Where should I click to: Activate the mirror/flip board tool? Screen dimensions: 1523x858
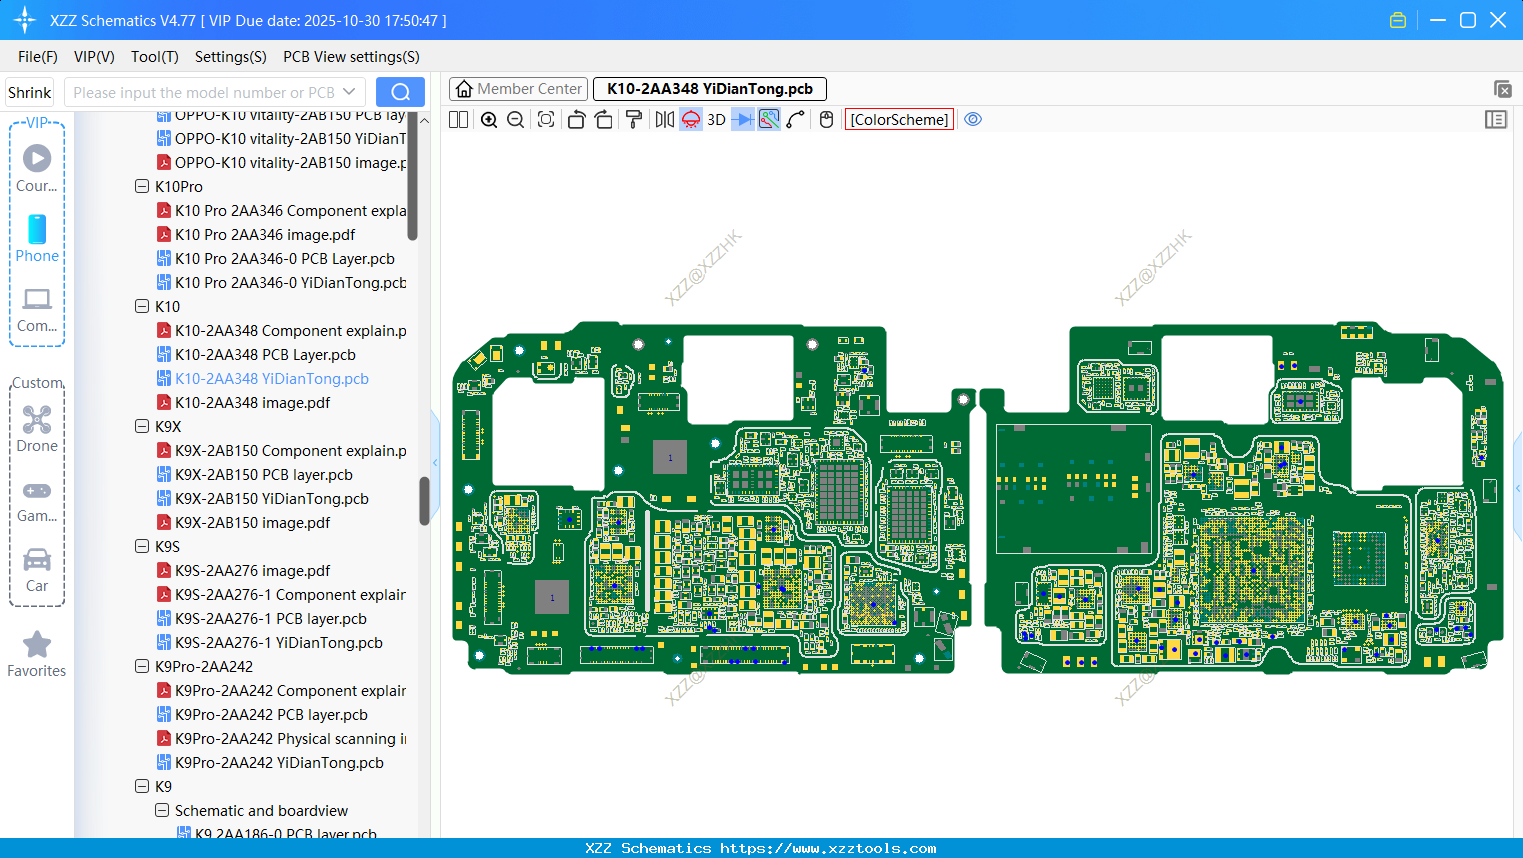pyautogui.click(x=662, y=119)
